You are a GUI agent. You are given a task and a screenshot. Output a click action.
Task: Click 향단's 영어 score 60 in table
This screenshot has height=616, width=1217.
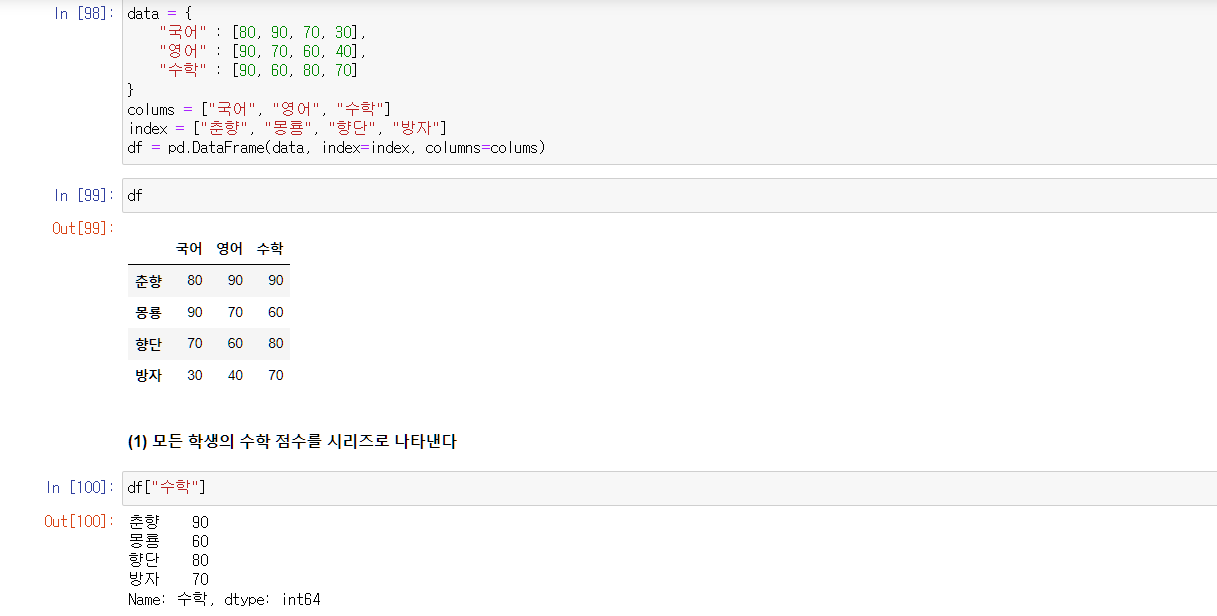pos(235,344)
